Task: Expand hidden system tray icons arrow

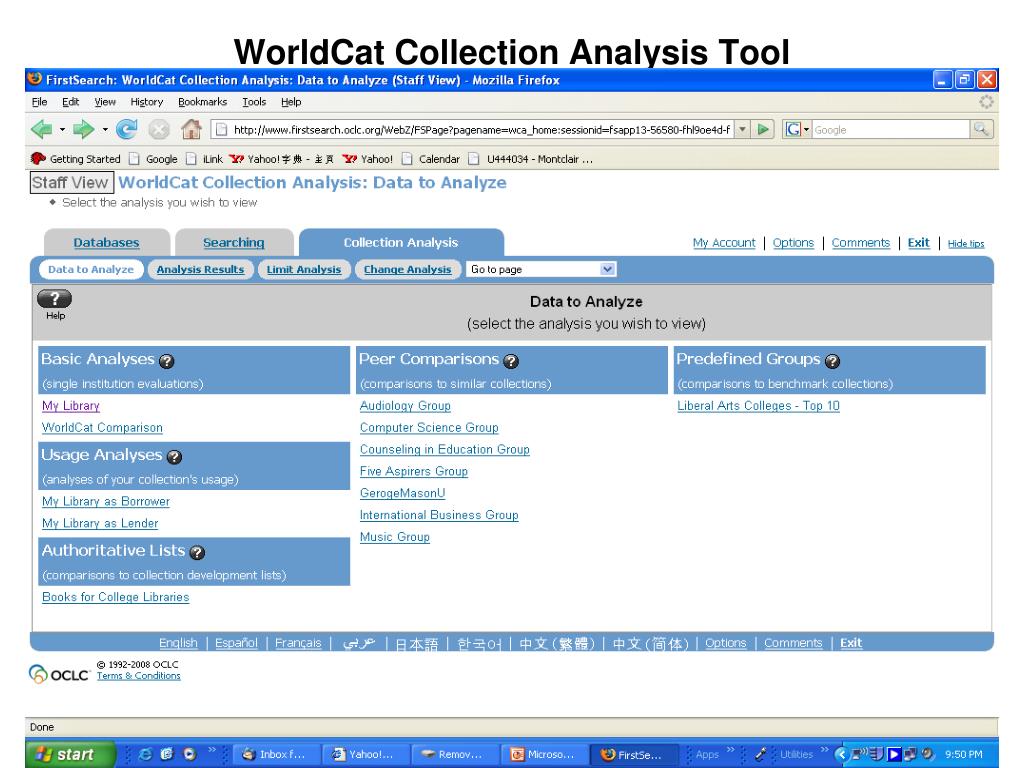Action: [x=841, y=754]
